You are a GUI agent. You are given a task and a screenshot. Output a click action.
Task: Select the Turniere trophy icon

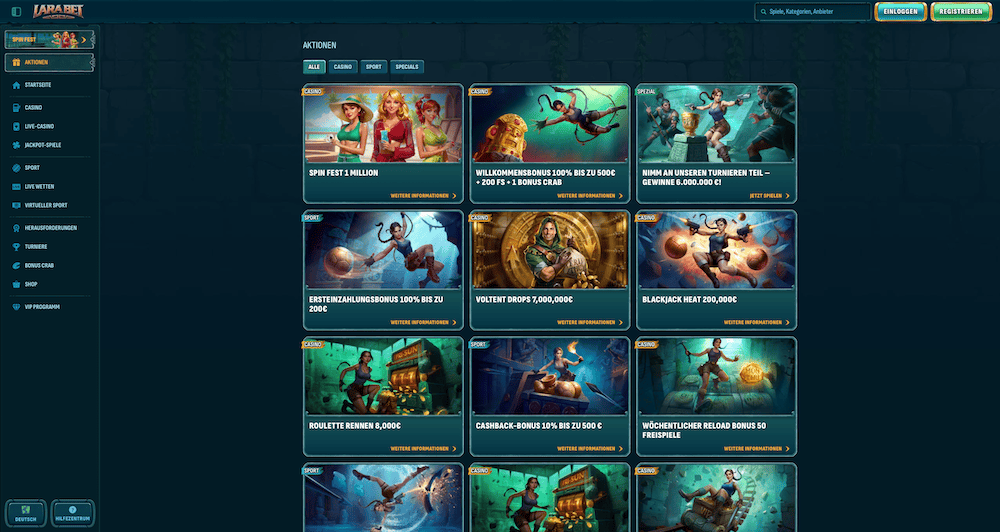16,246
